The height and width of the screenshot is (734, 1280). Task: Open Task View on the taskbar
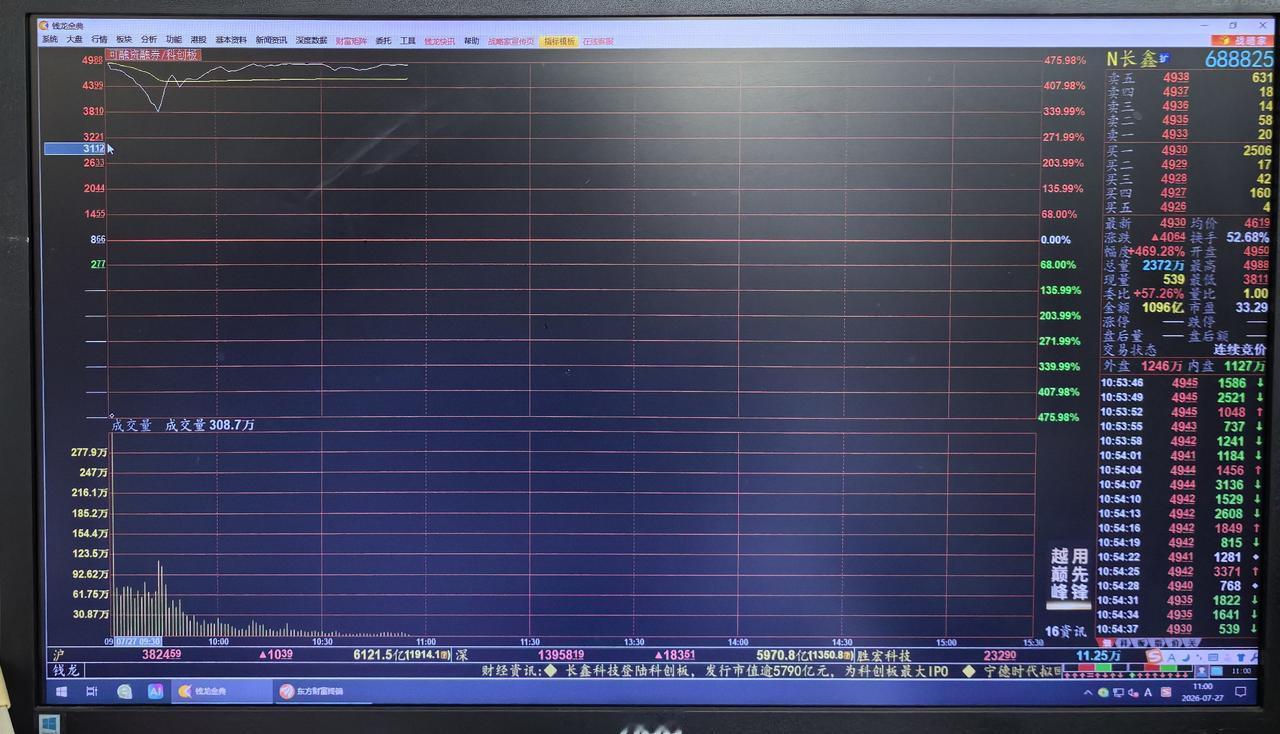coord(92,691)
